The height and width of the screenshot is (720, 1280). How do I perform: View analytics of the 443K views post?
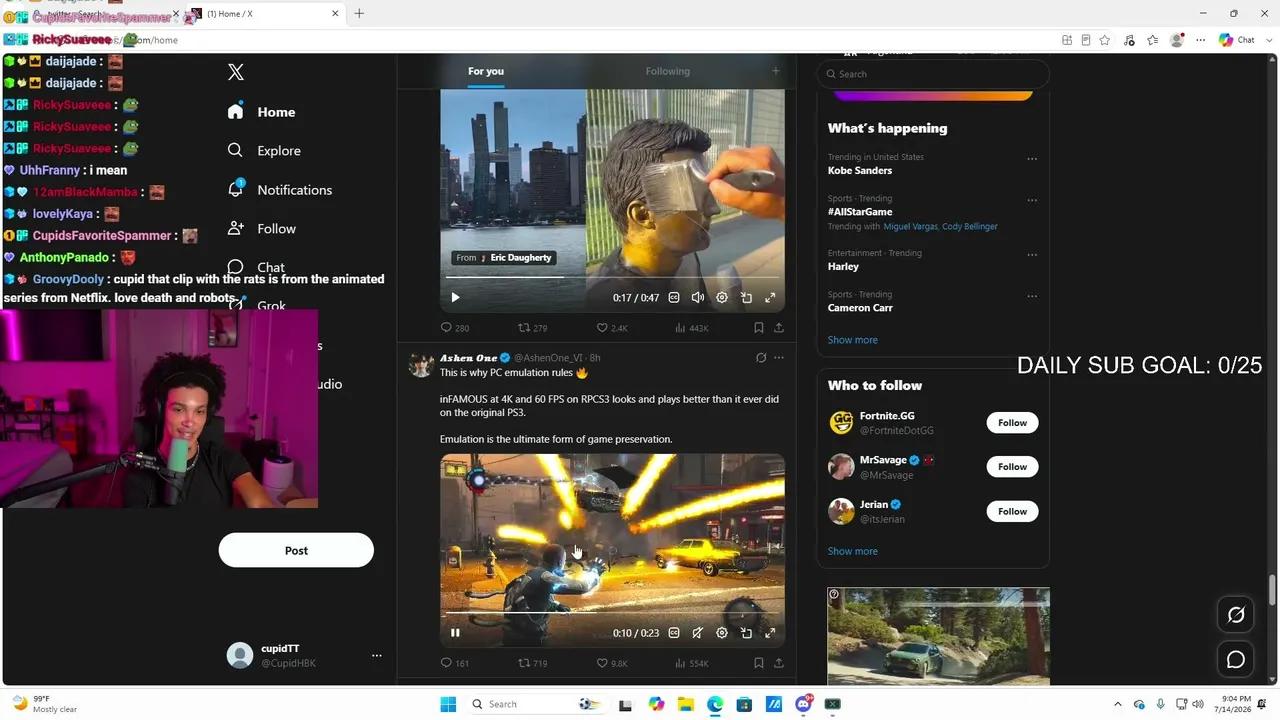(691, 328)
